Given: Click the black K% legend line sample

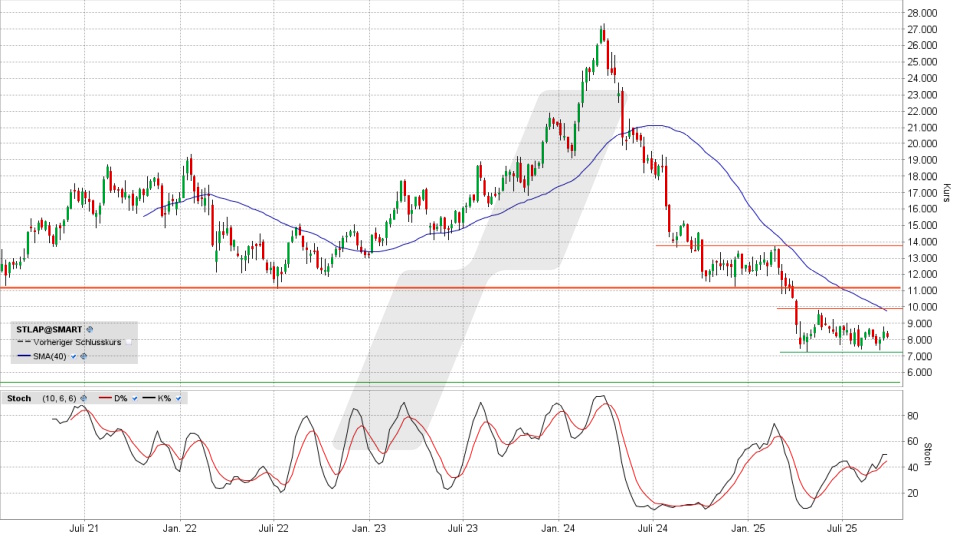Looking at the screenshot, I should pos(147,398).
